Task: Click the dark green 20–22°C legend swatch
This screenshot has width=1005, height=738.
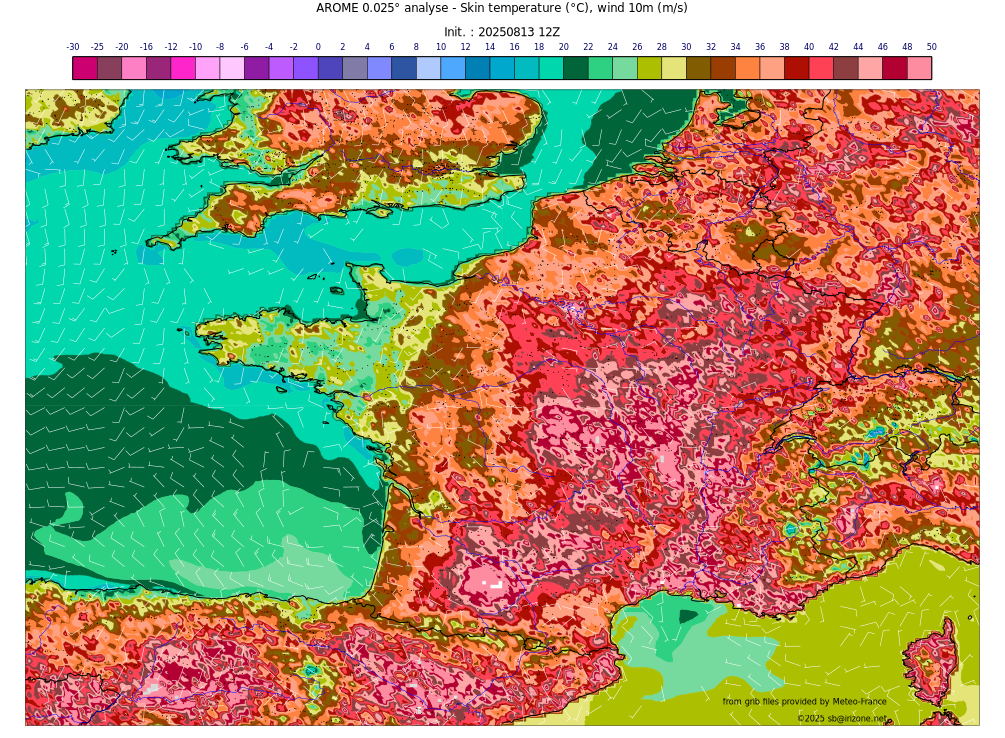Action: pyautogui.click(x=576, y=68)
